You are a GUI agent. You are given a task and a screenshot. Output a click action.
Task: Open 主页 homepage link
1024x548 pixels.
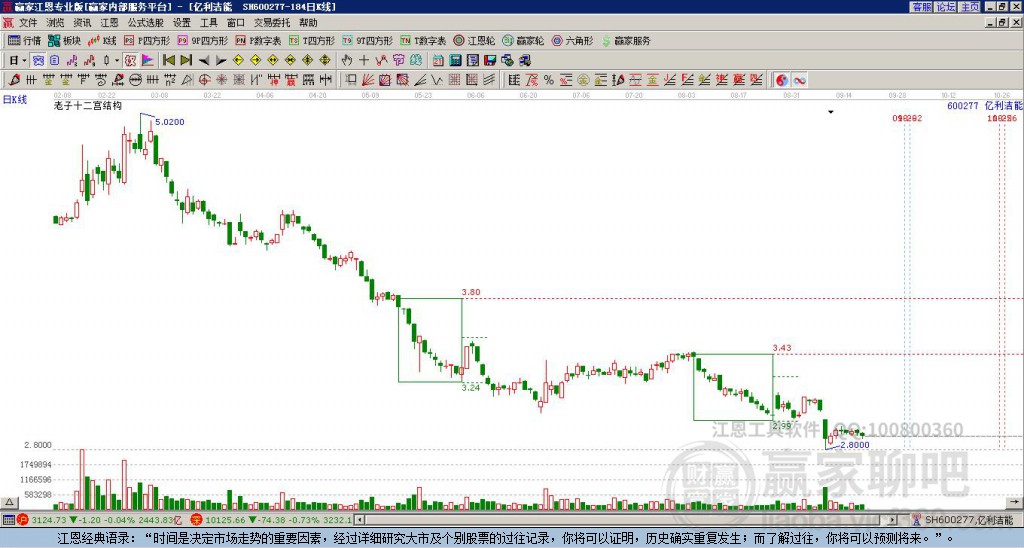(970, 7)
